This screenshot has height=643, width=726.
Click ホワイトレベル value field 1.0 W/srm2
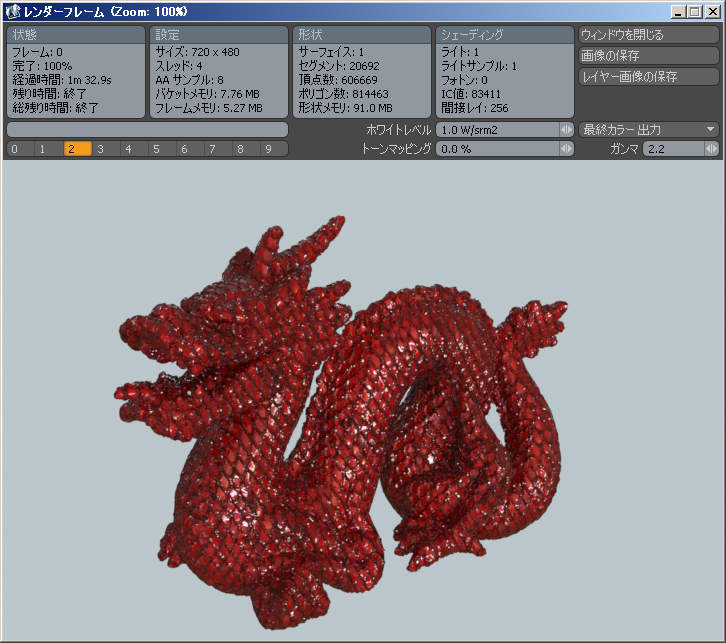pyautogui.click(x=498, y=130)
